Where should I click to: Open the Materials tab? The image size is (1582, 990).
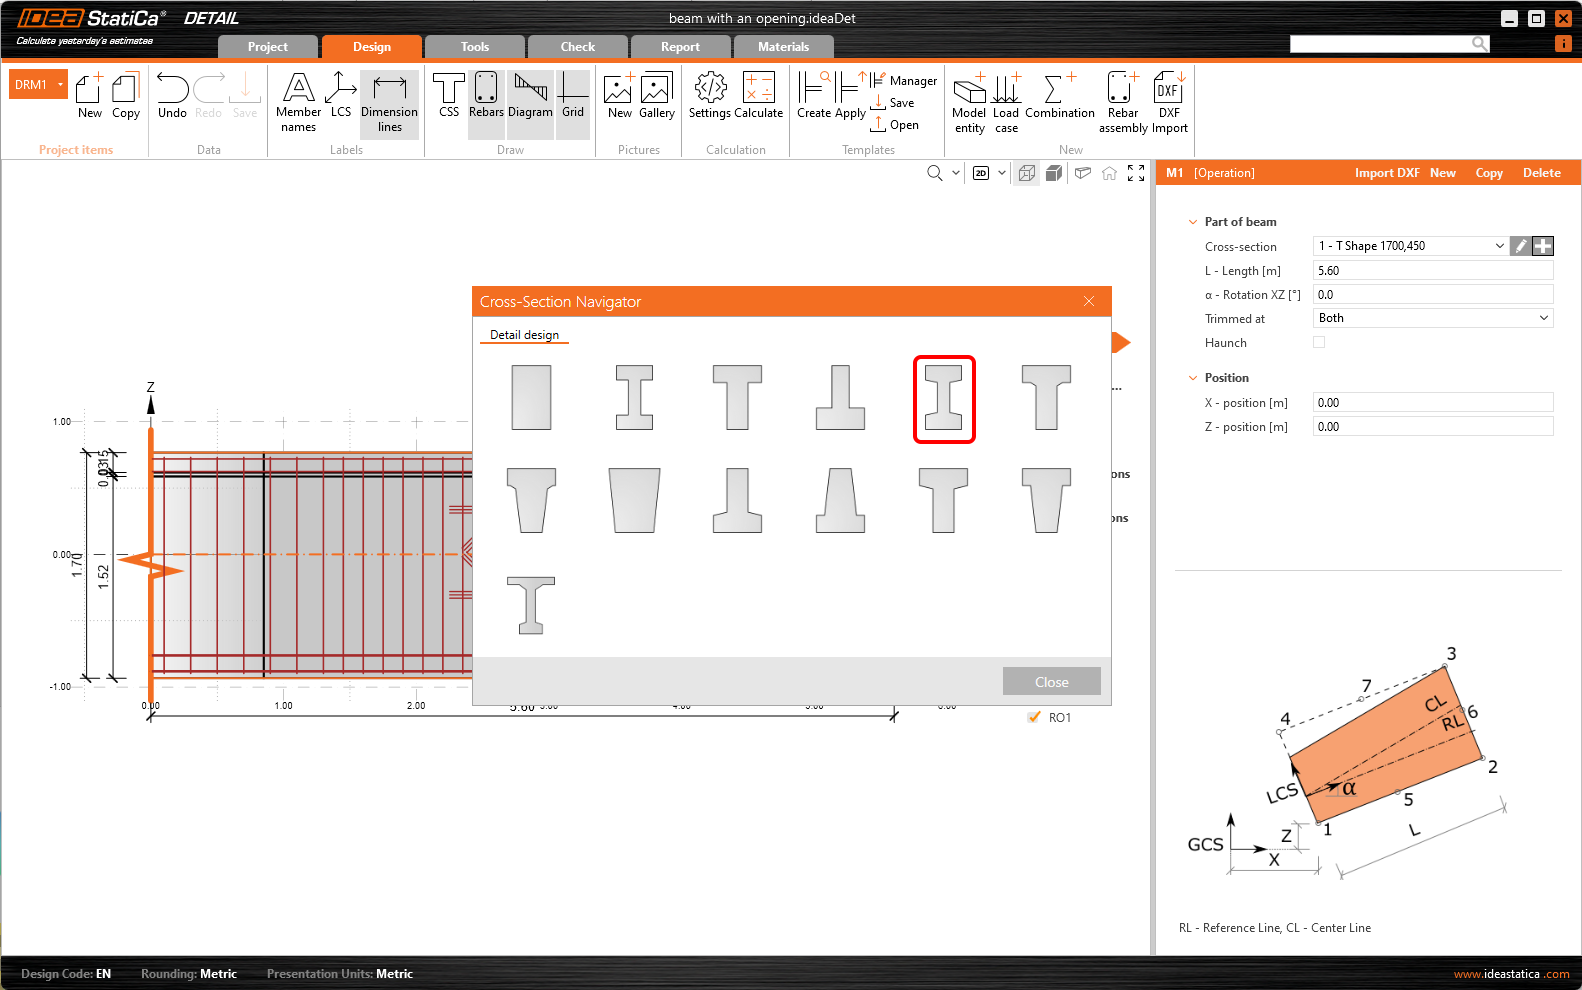[783, 47]
